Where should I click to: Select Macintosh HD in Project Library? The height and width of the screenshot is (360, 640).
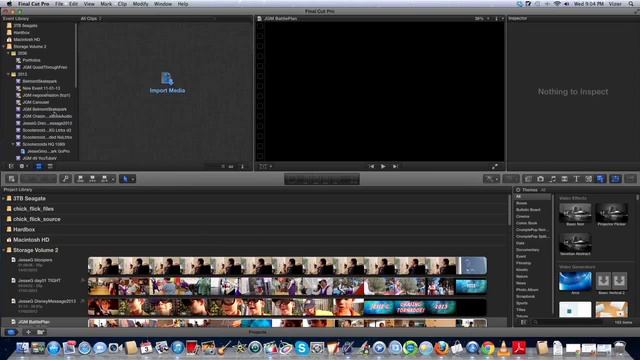[31, 240]
